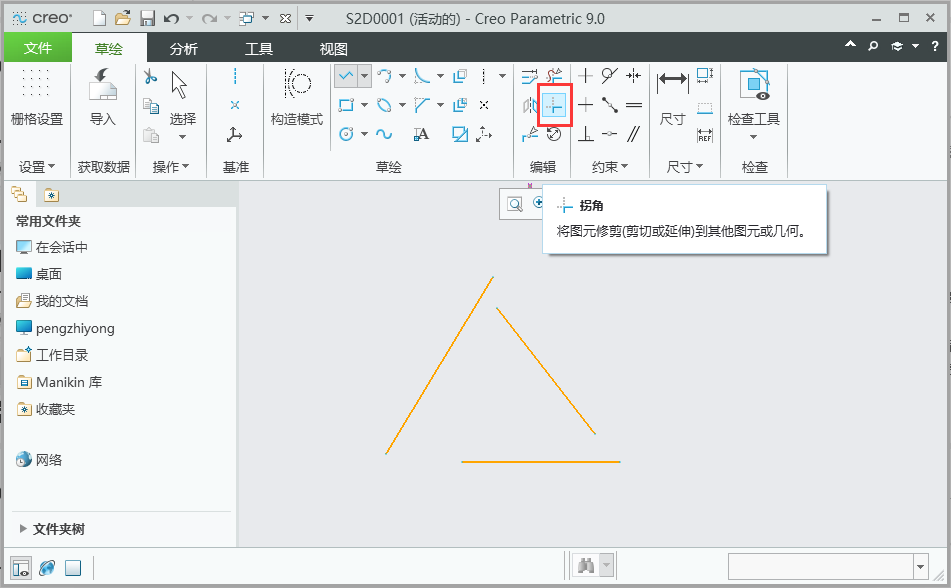Click the 导入 import button
The width and height of the screenshot is (951, 588).
(x=103, y=95)
